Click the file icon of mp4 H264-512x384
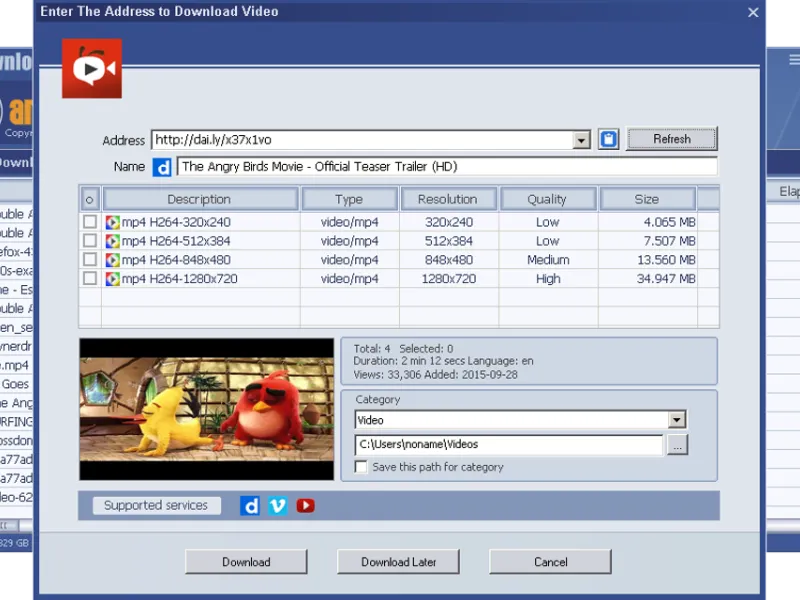 coord(112,241)
